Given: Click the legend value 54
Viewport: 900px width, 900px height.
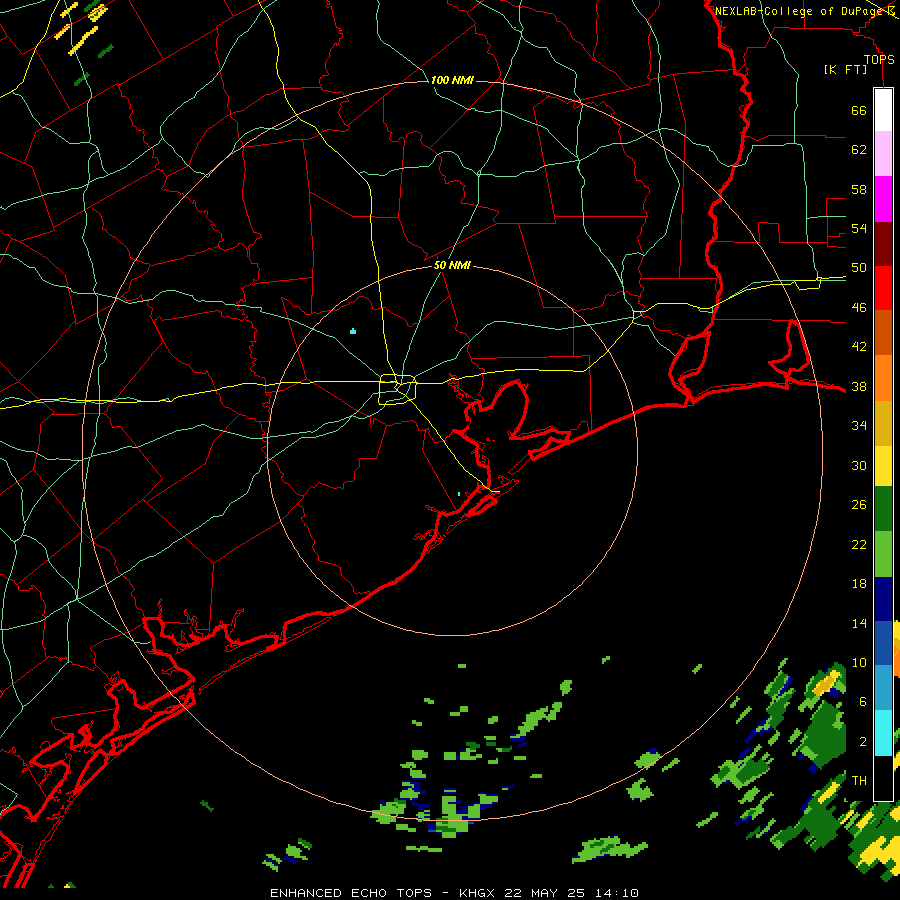Looking at the screenshot, I should click(859, 228).
